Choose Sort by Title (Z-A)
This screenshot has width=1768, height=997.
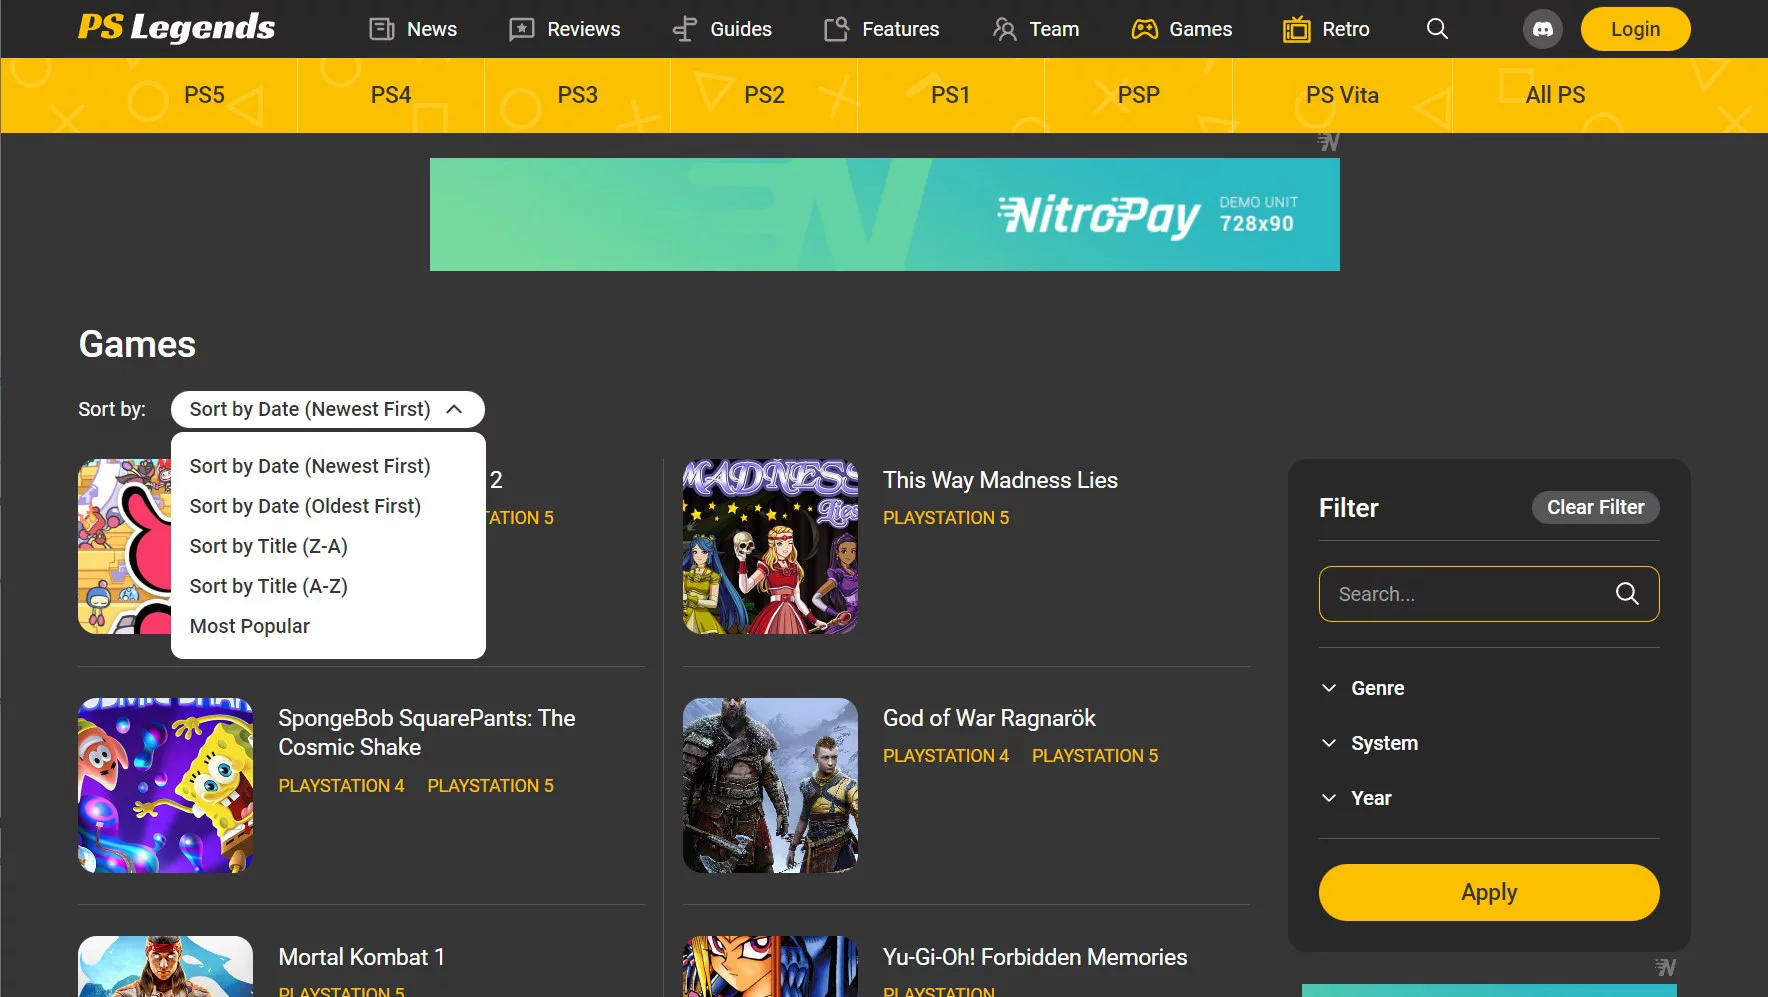269,546
